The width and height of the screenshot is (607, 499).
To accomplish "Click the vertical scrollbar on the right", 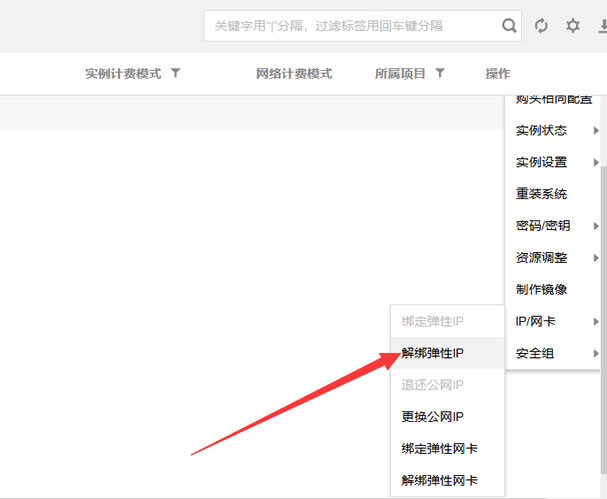I will (604, 319).
